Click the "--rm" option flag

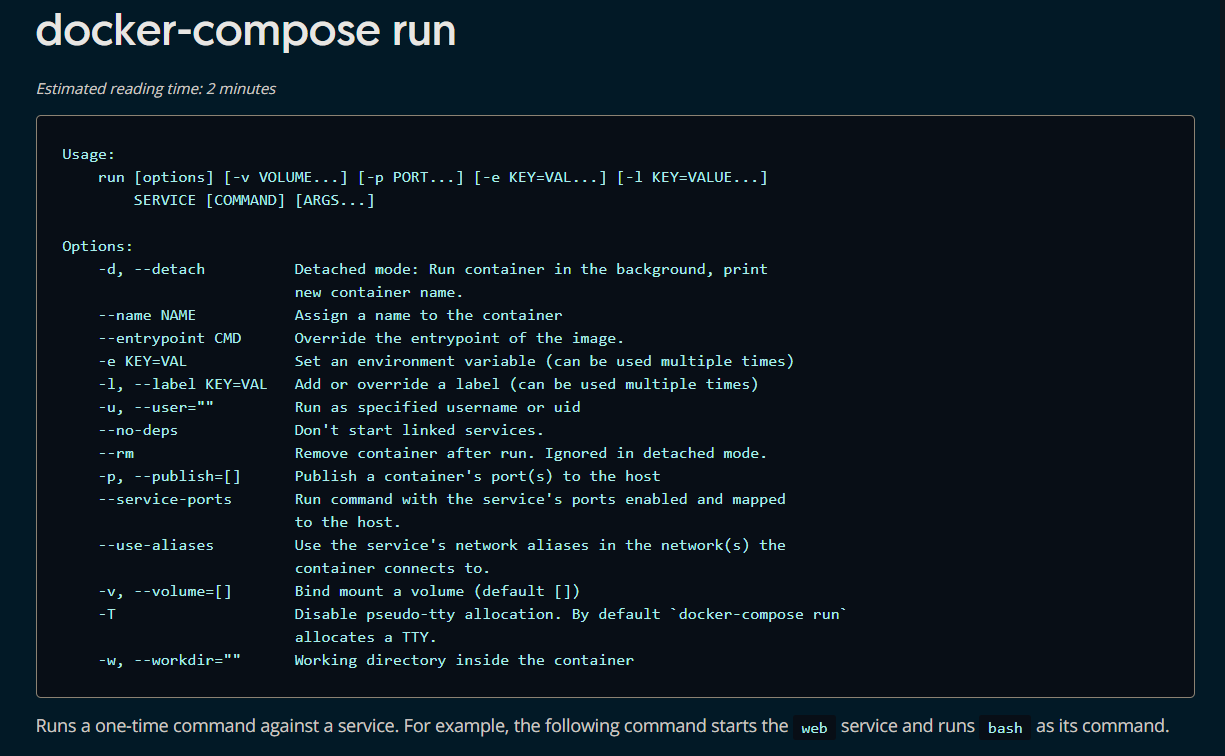coord(116,453)
